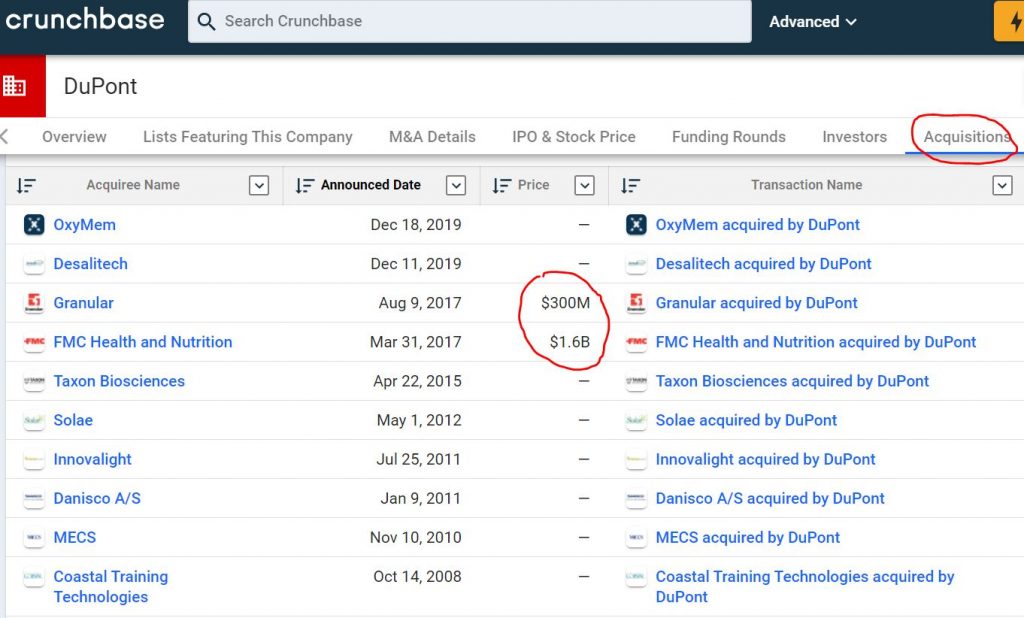Click Granular logo in Acquiree column
Screen dimensions: 1024x618
pyautogui.click(x=34, y=303)
